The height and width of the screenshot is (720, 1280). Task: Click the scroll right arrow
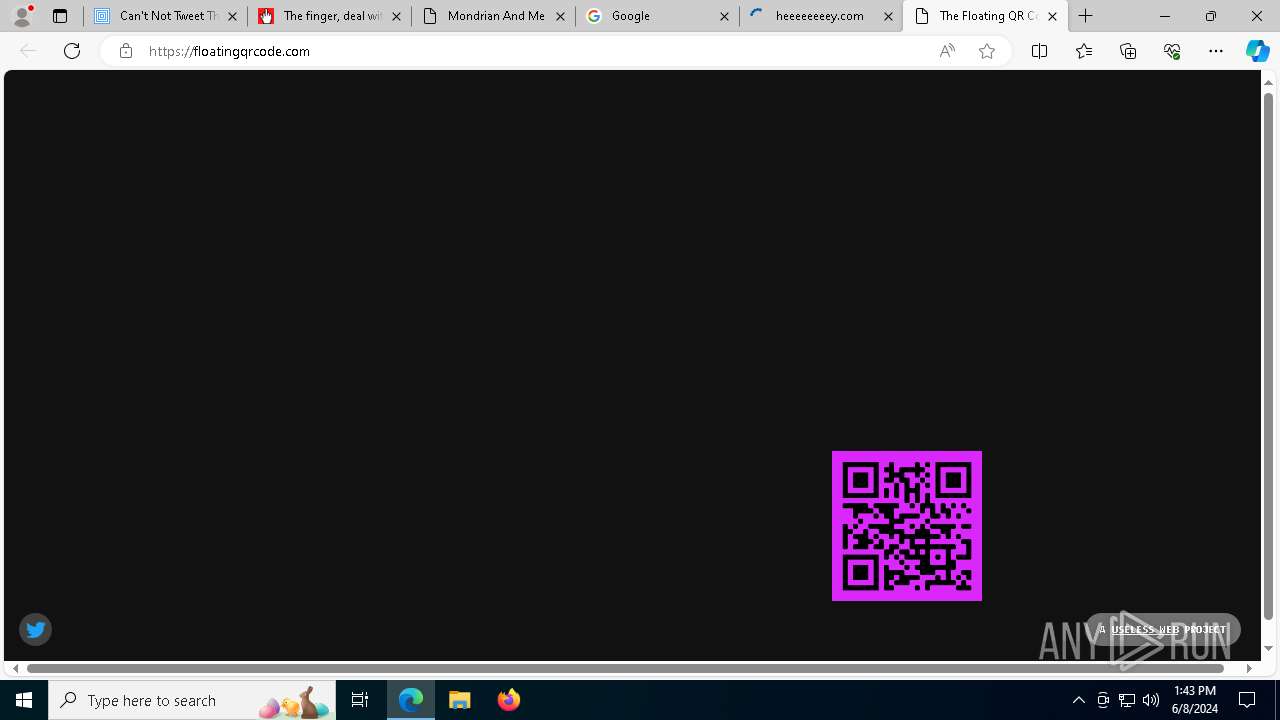tap(1249, 668)
